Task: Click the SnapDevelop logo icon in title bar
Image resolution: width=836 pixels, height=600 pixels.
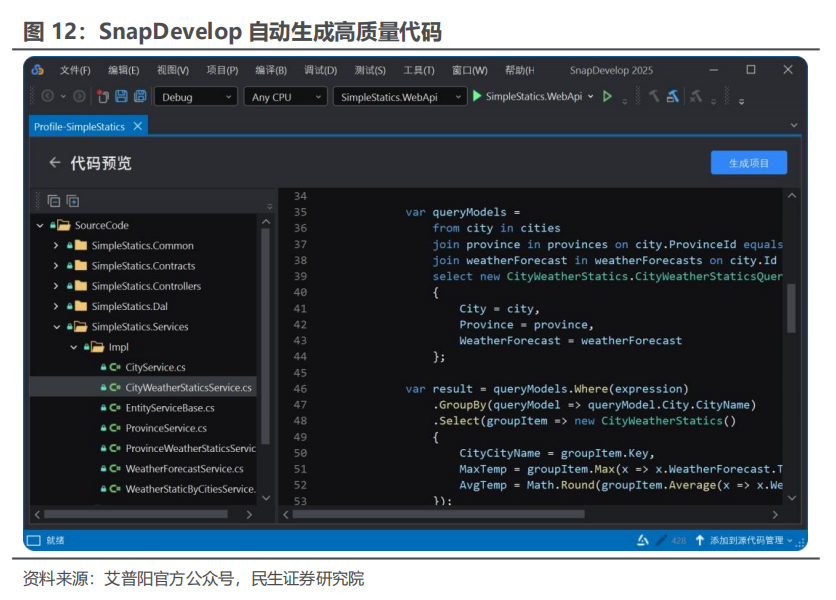Action: [x=37, y=70]
